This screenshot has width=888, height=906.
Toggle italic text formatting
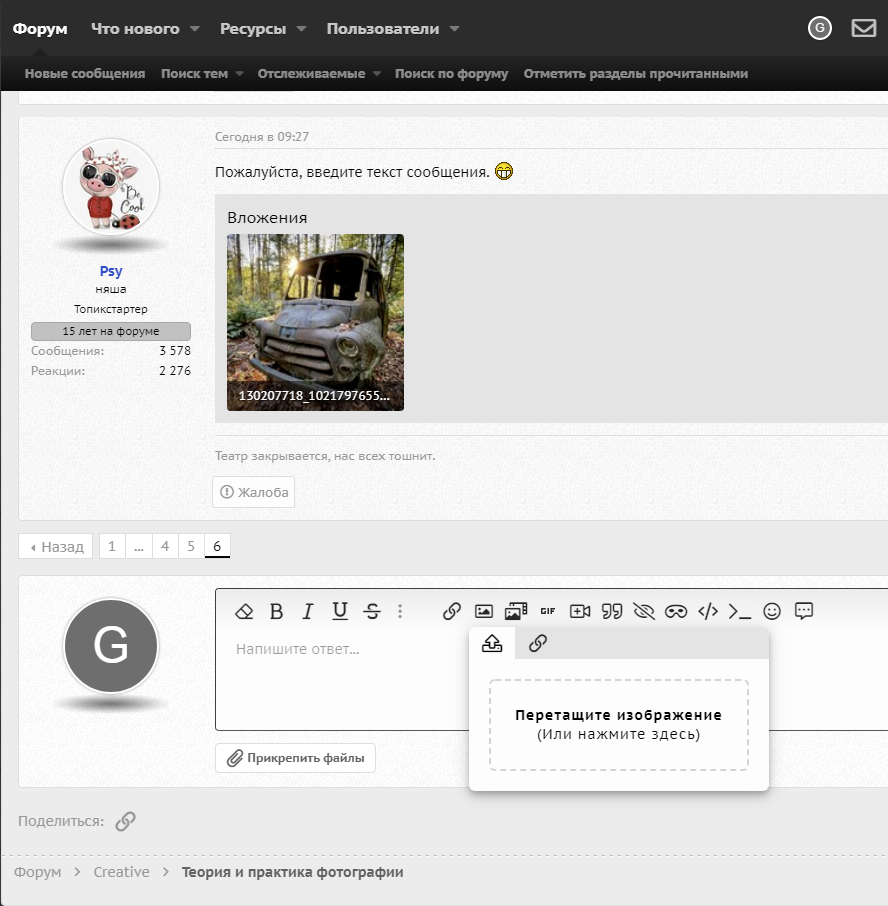308,611
